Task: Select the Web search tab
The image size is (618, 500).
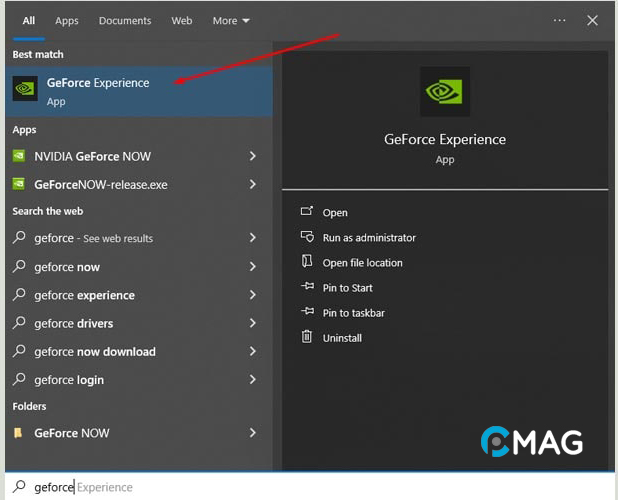Action: coord(182,20)
